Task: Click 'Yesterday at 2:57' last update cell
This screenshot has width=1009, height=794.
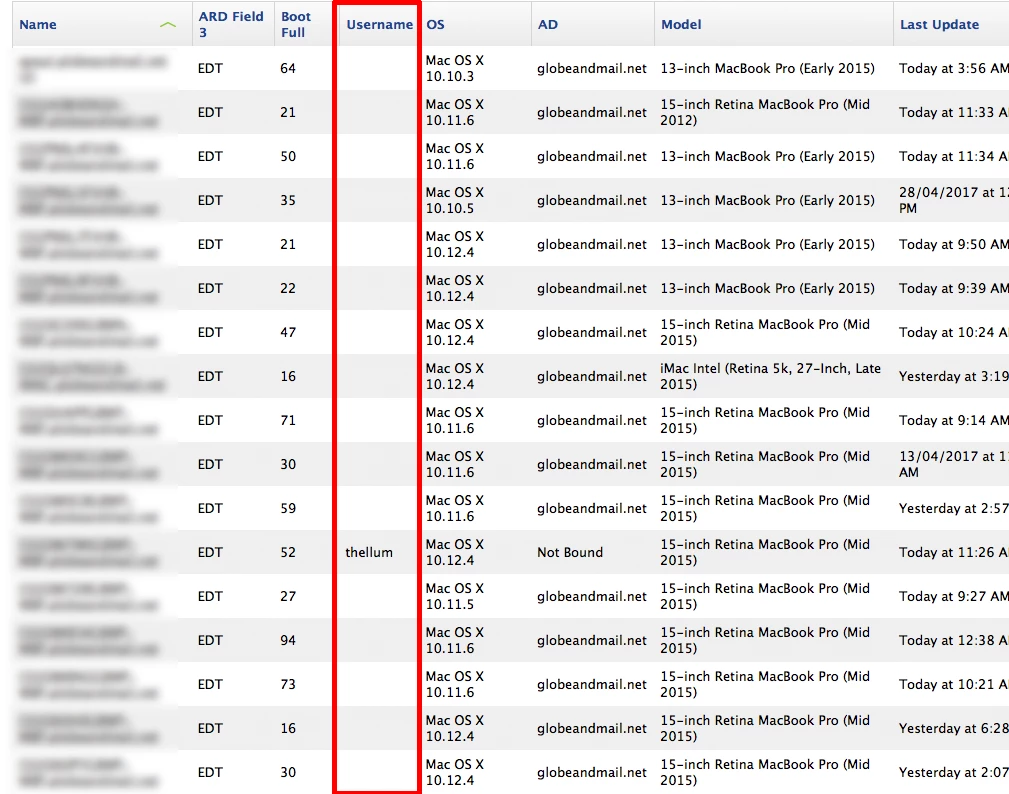Action: point(954,508)
